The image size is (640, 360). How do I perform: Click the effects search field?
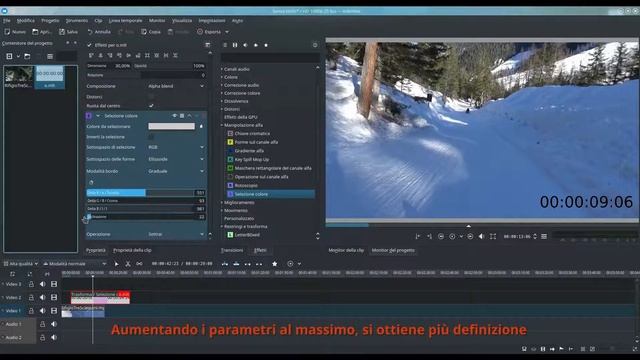point(270,58)
